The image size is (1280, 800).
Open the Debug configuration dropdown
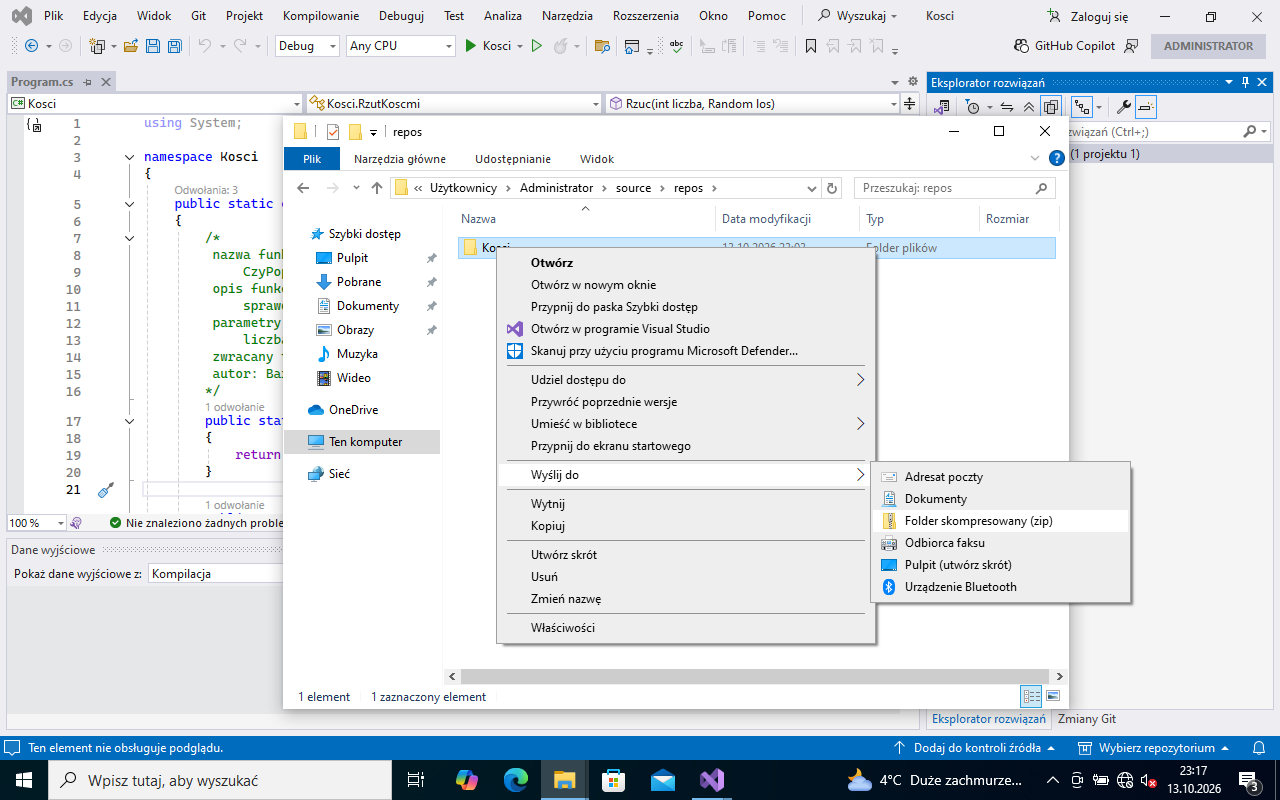pyautogui.click(x=308, y=46)
